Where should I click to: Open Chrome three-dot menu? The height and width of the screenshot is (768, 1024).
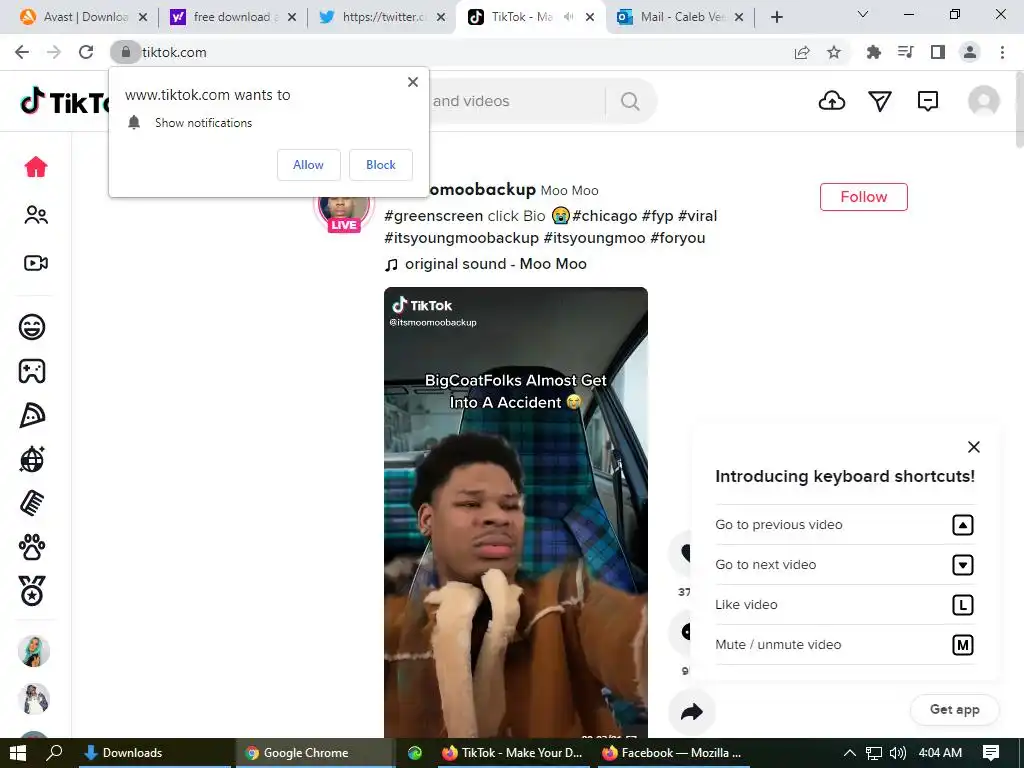1002,52
